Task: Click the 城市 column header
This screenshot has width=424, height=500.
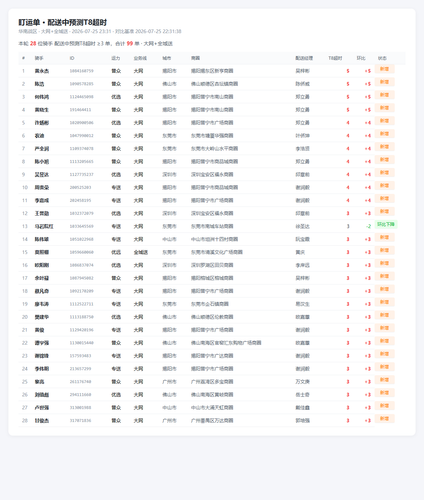Action: [x=167, y=58]
